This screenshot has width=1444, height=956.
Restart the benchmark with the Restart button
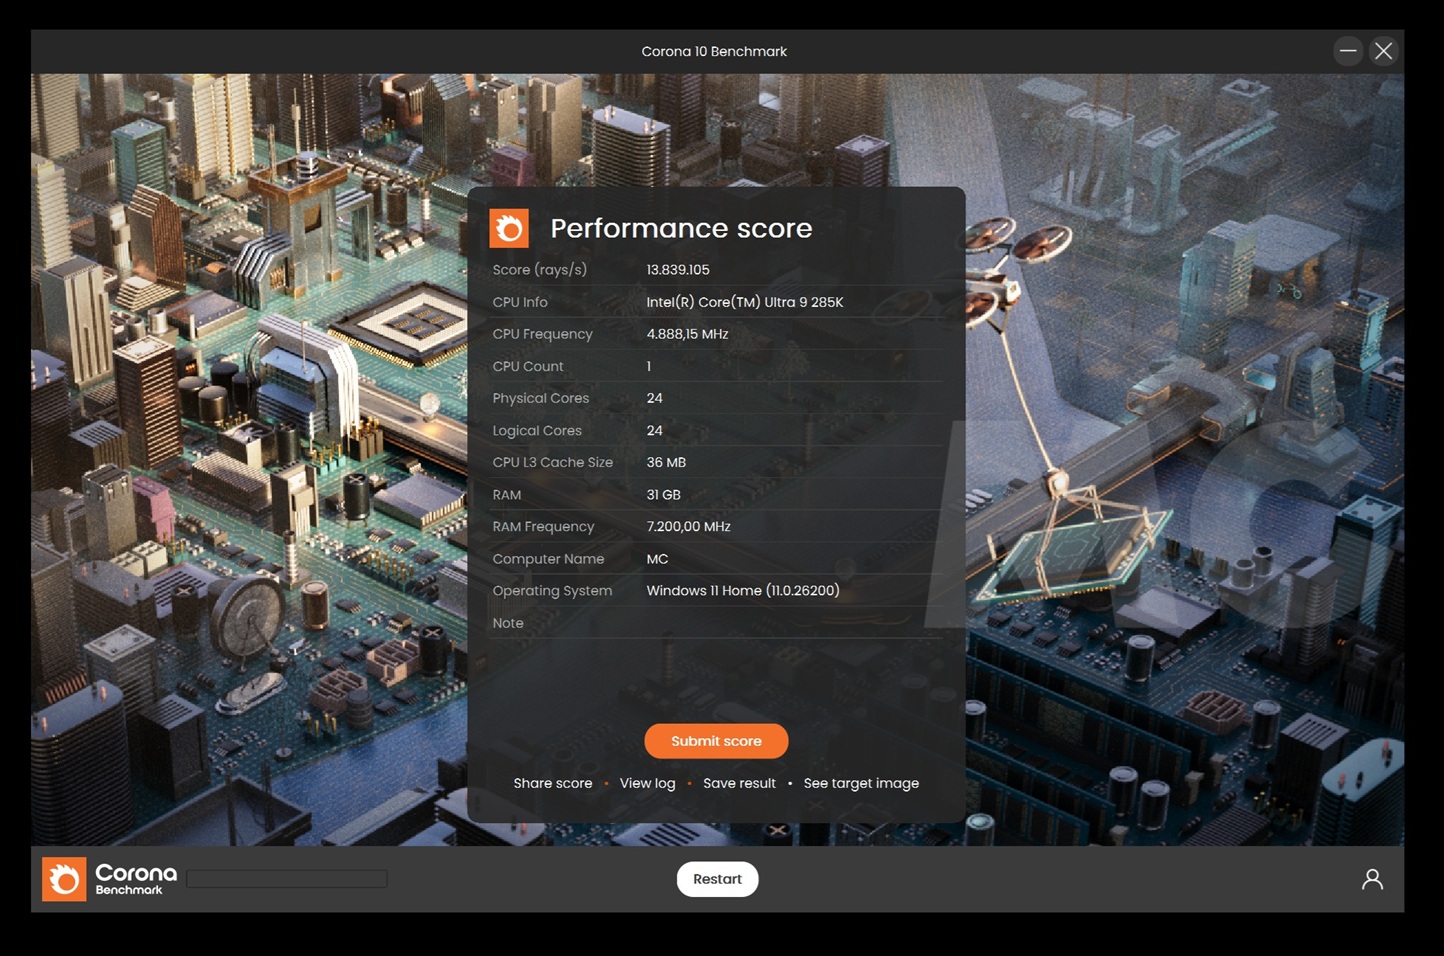(717, 879)
